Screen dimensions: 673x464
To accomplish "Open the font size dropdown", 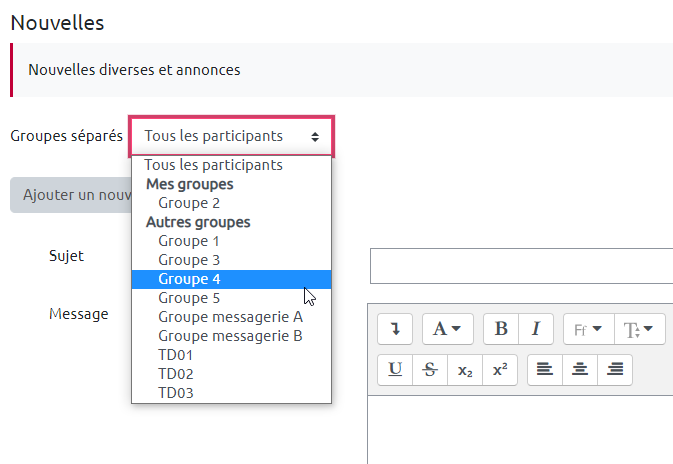I will (x=638, y=329).
